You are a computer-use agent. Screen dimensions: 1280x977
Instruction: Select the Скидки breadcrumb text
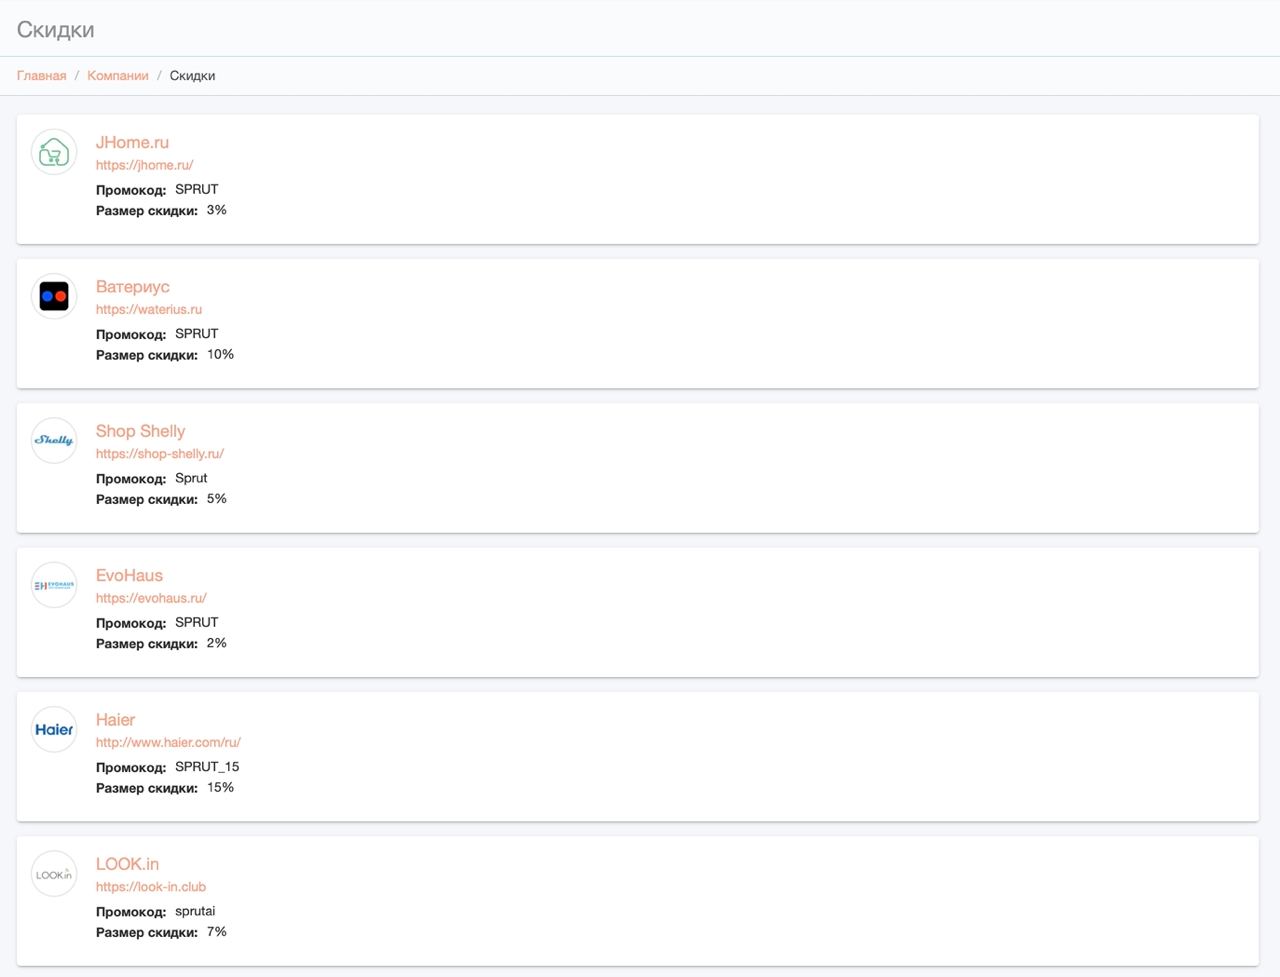pos(192,76)
